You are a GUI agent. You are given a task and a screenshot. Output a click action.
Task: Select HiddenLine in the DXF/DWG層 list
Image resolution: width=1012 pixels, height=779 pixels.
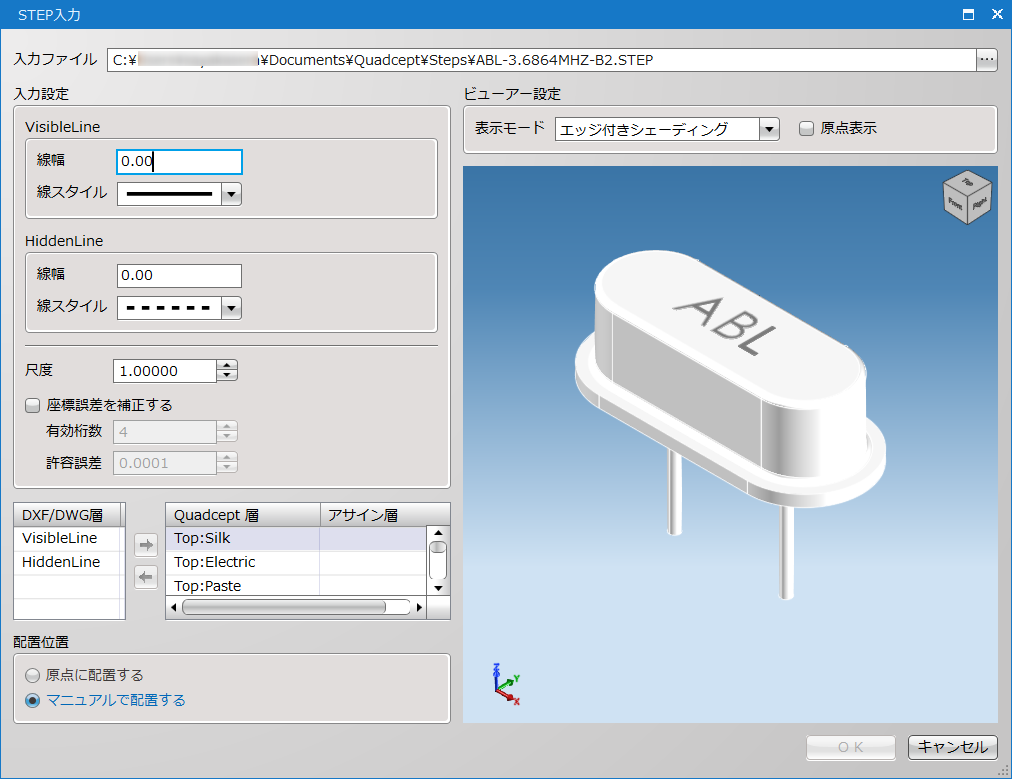(x=62, y=563)
